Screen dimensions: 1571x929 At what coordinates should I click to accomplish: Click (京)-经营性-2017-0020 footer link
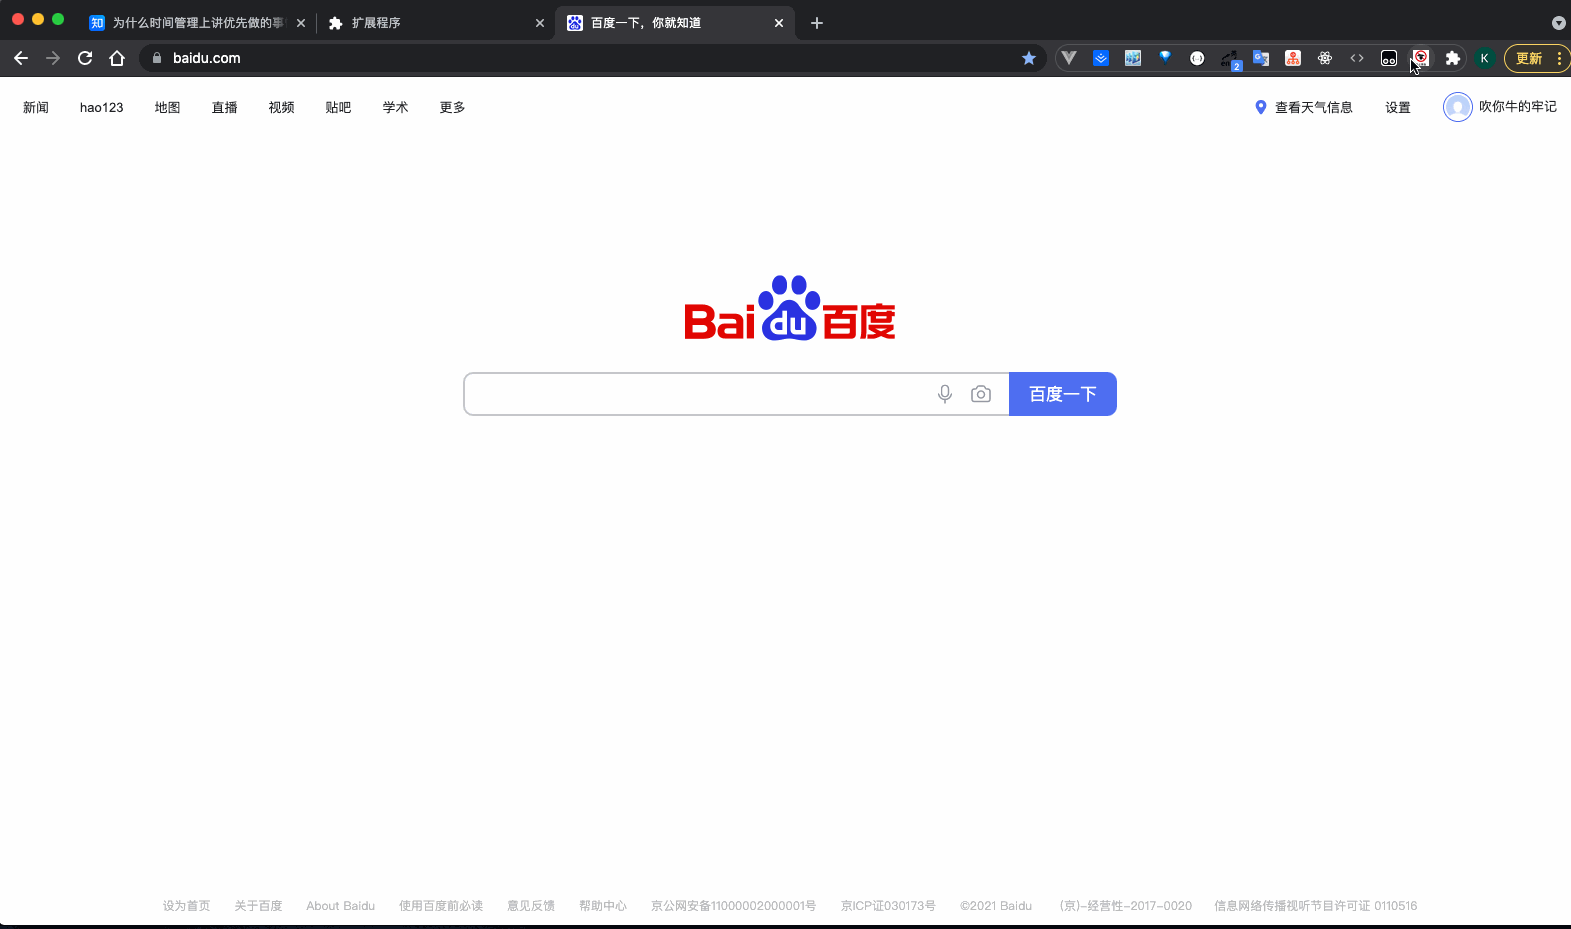[x=1126, y=906]
